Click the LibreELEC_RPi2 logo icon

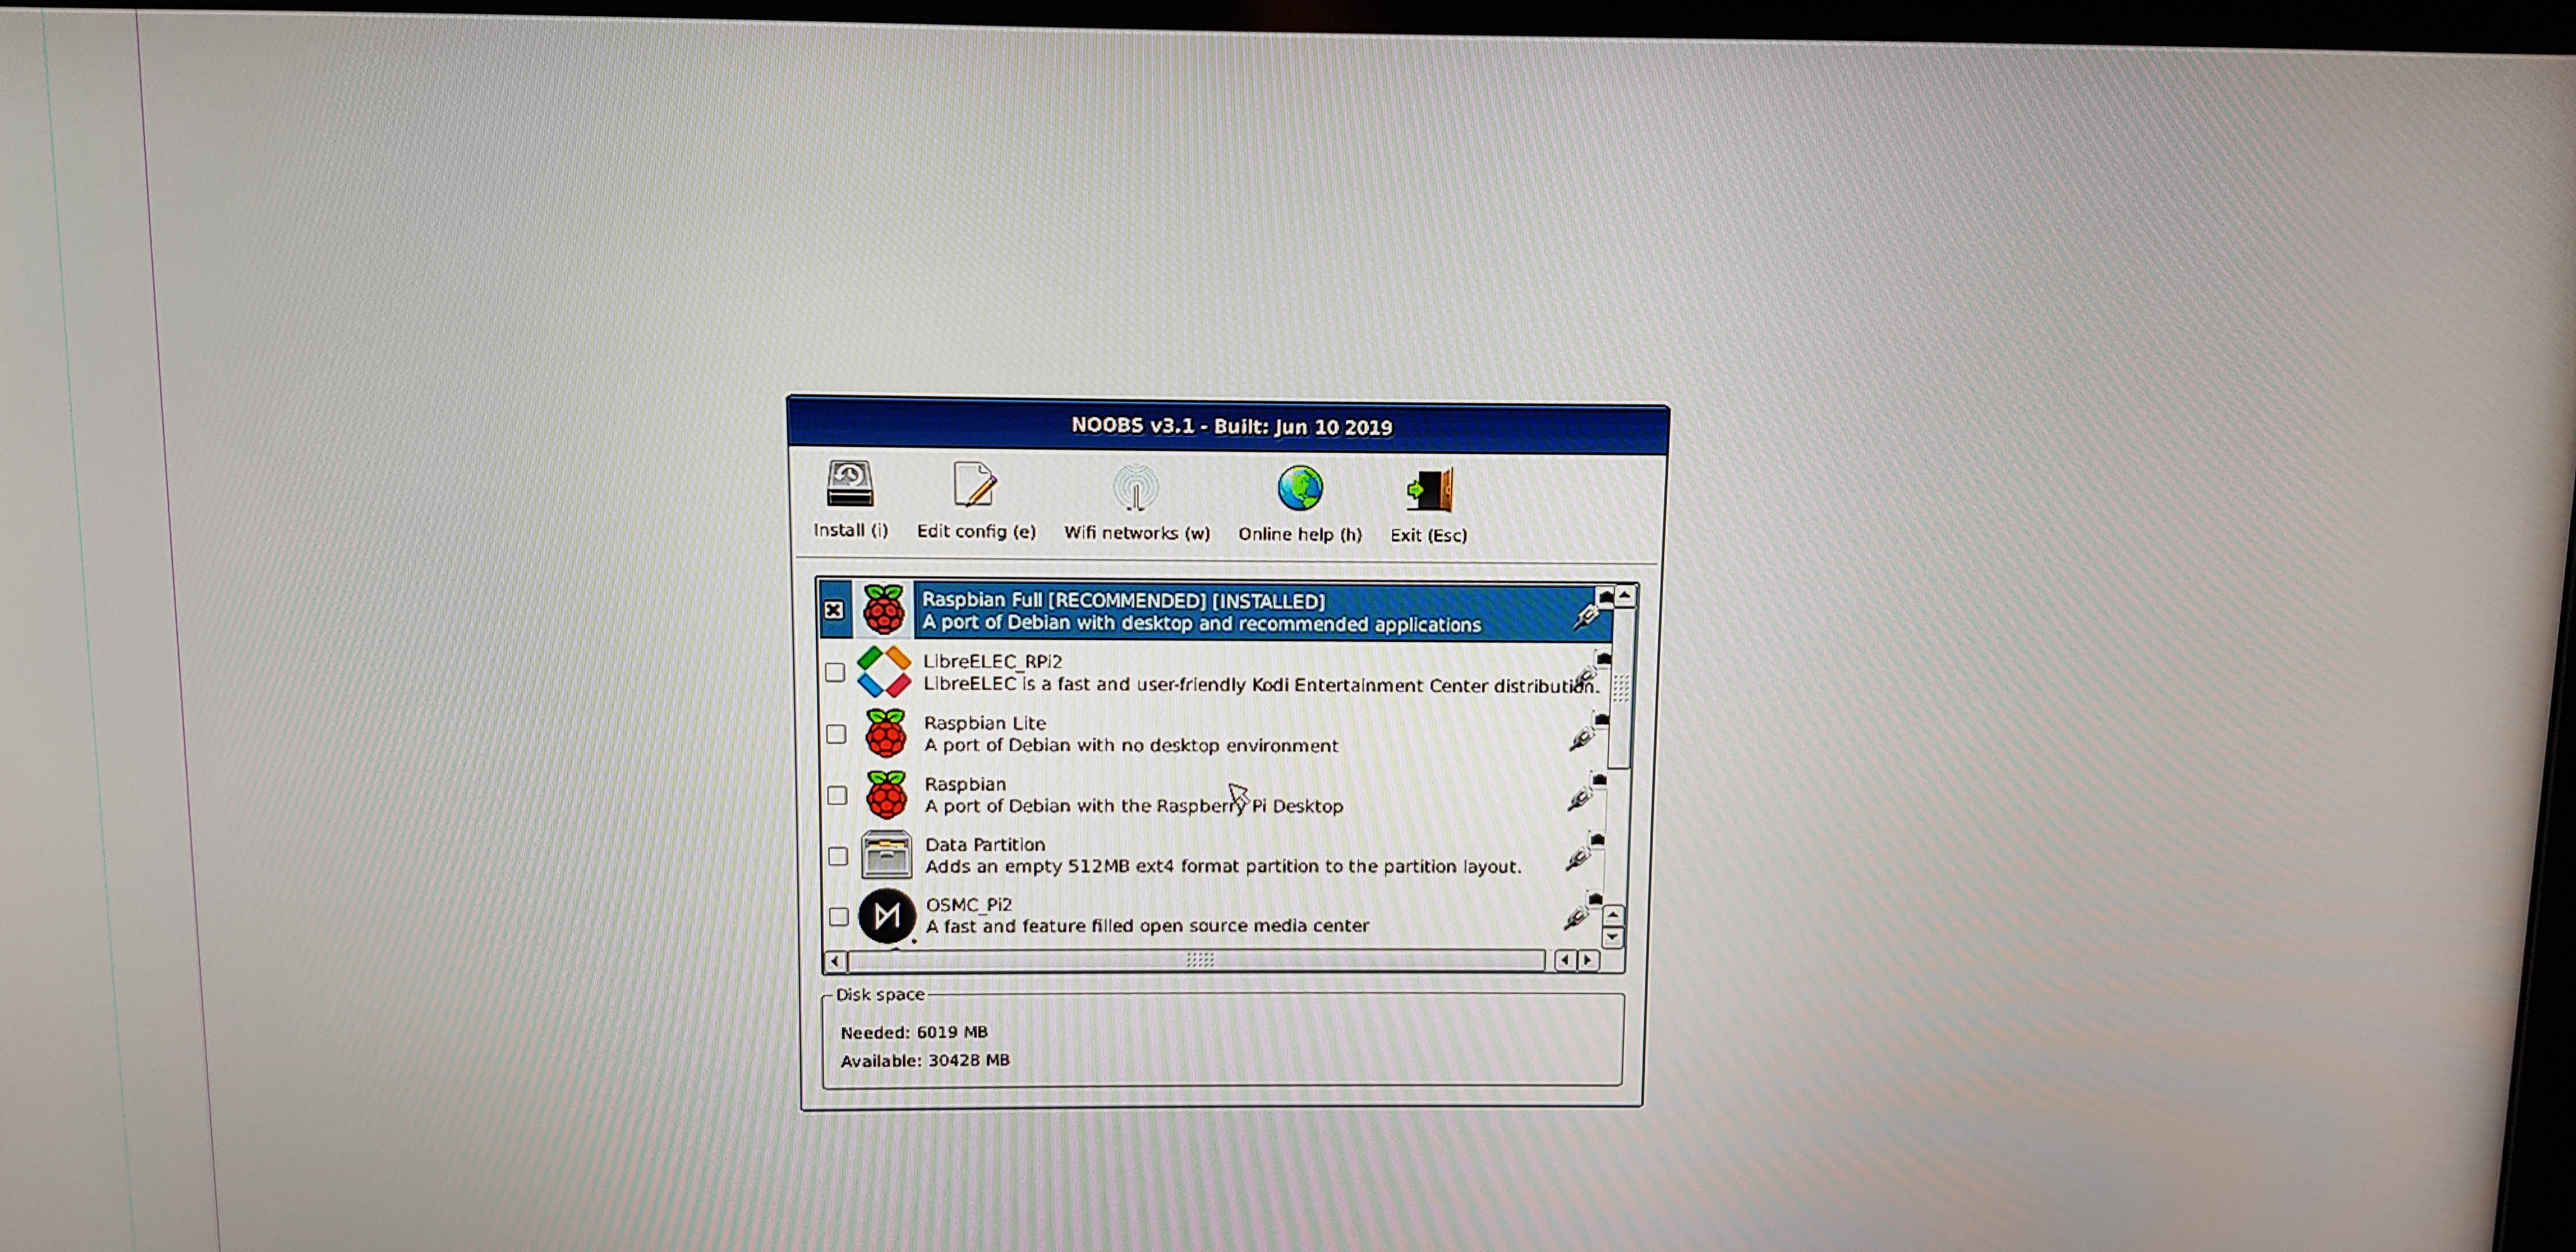click(x=884, y=672)
